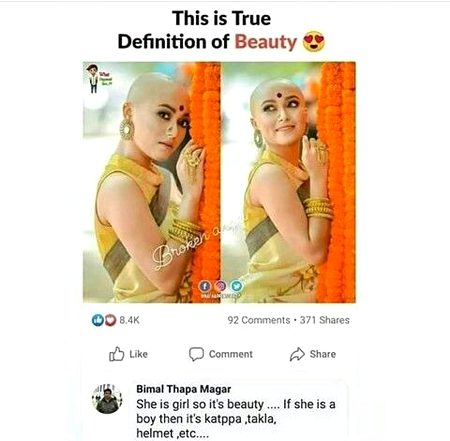Open the 92 Comments link

coord(259,320)
